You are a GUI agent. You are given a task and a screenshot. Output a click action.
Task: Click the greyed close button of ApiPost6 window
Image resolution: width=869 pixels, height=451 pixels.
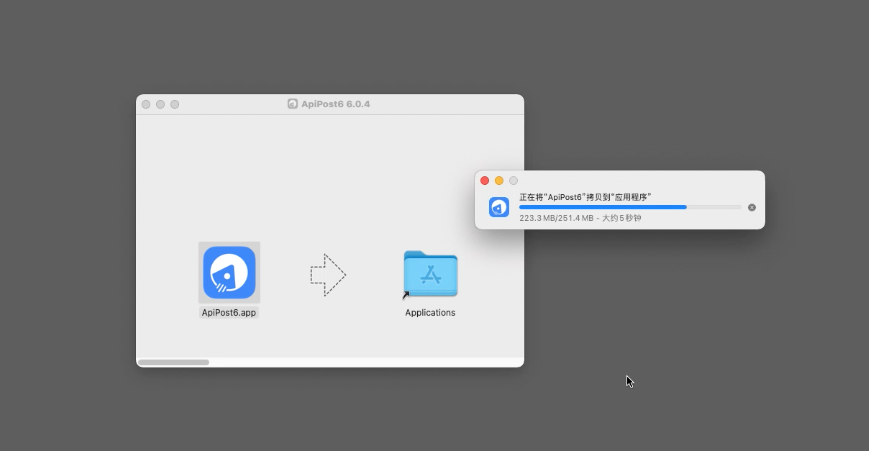point(146,104)
